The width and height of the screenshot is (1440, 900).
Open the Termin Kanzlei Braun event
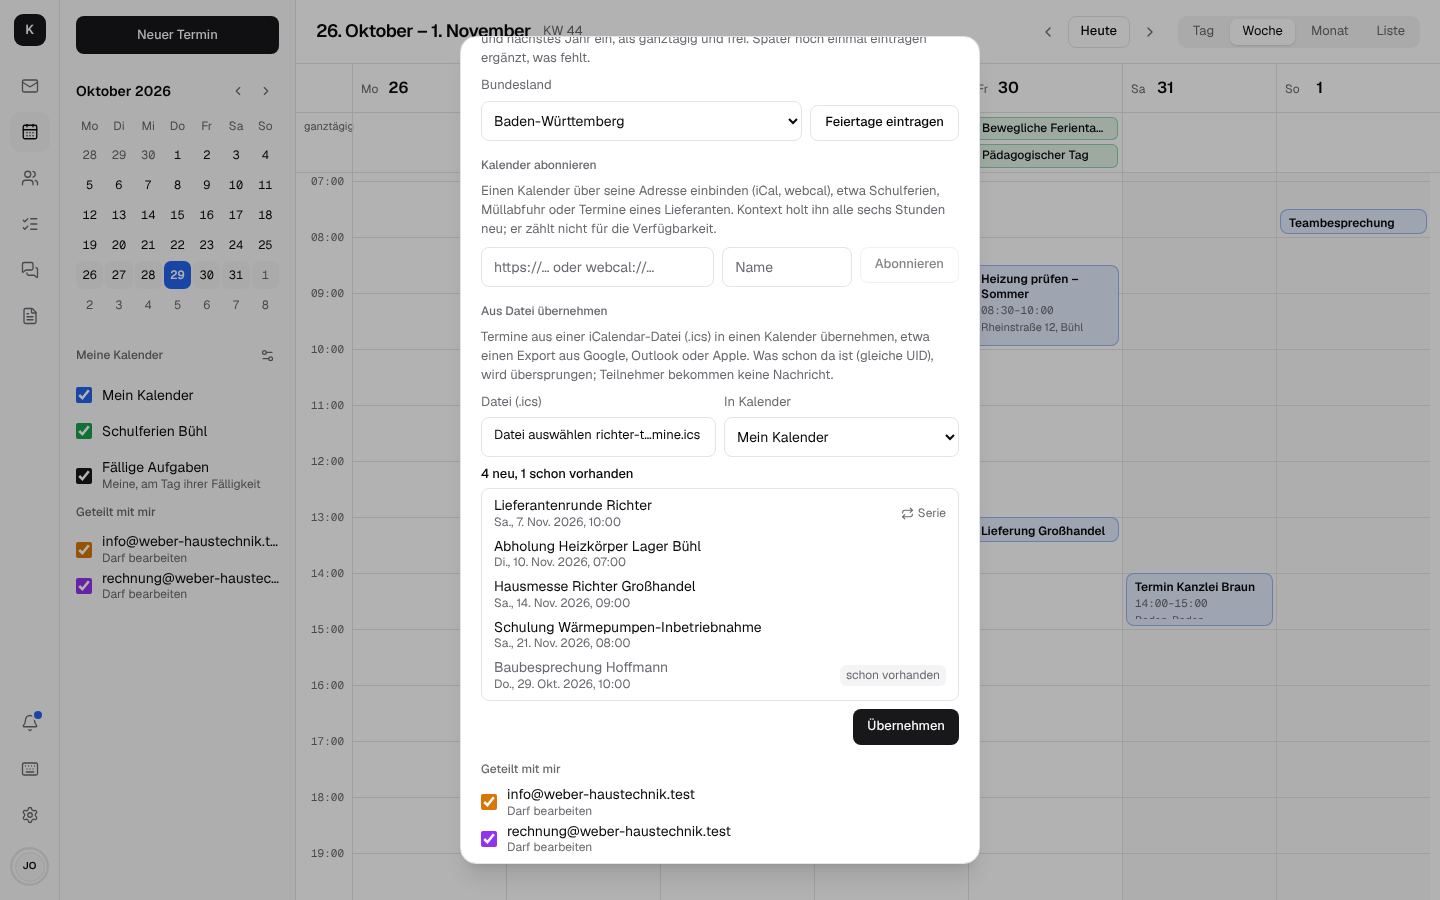point(1199,599)
